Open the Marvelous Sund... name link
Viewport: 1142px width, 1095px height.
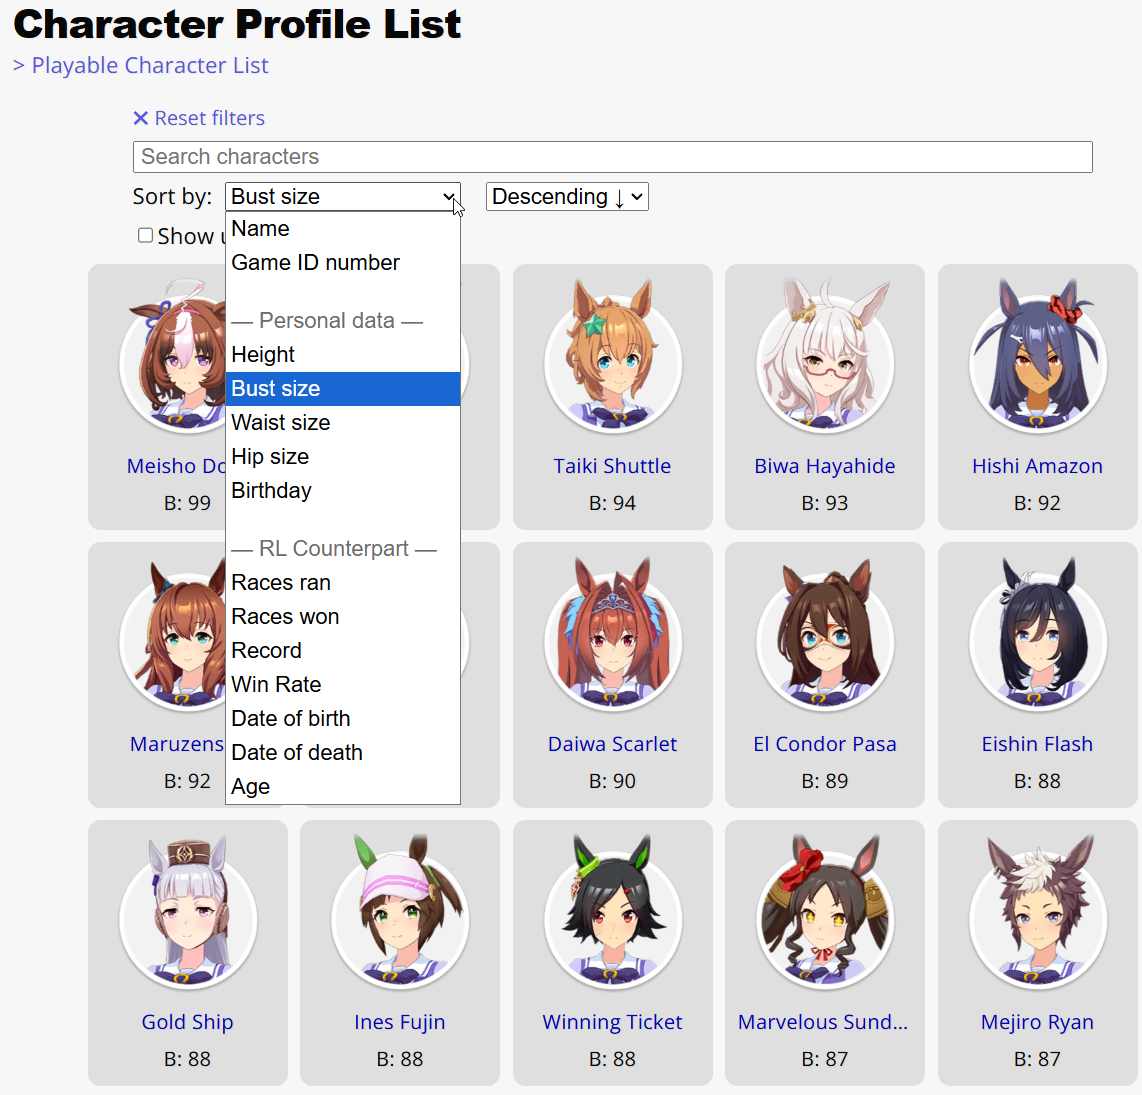coord(823,1022)
